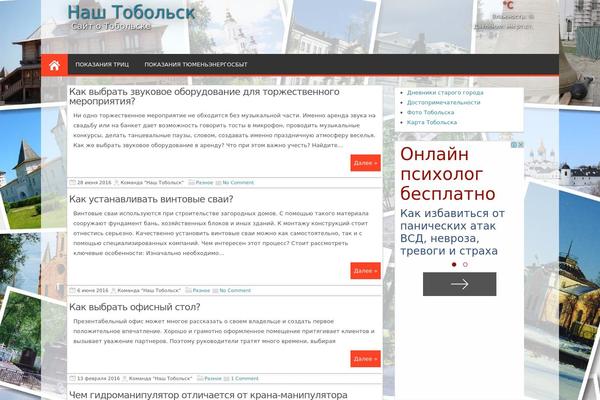Click comment icon before 1 Comment

coord(227,379)
